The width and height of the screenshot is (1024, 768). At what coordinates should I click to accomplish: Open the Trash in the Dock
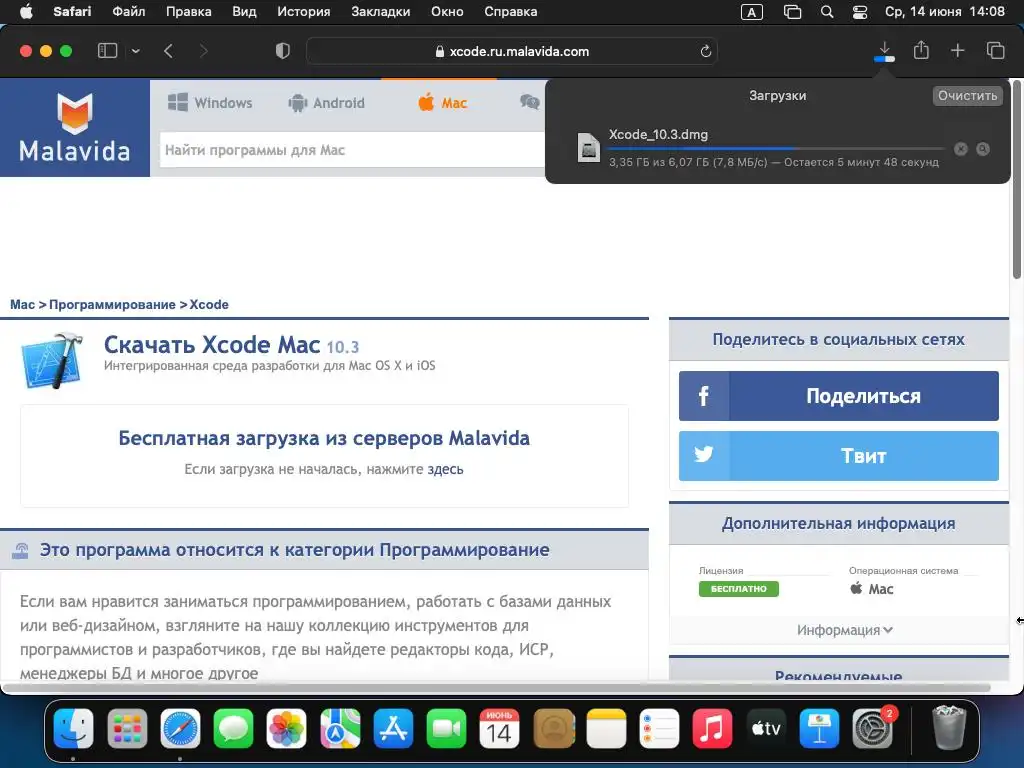[x=949, y=728]
